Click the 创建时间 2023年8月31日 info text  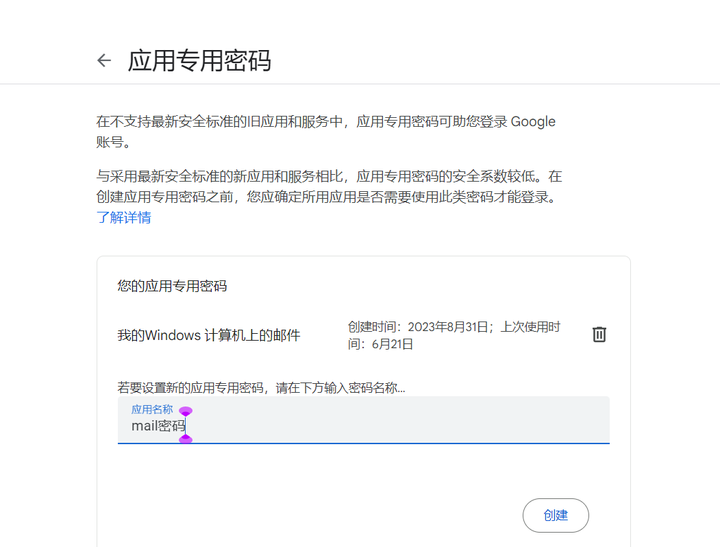(x=454, y=335)
